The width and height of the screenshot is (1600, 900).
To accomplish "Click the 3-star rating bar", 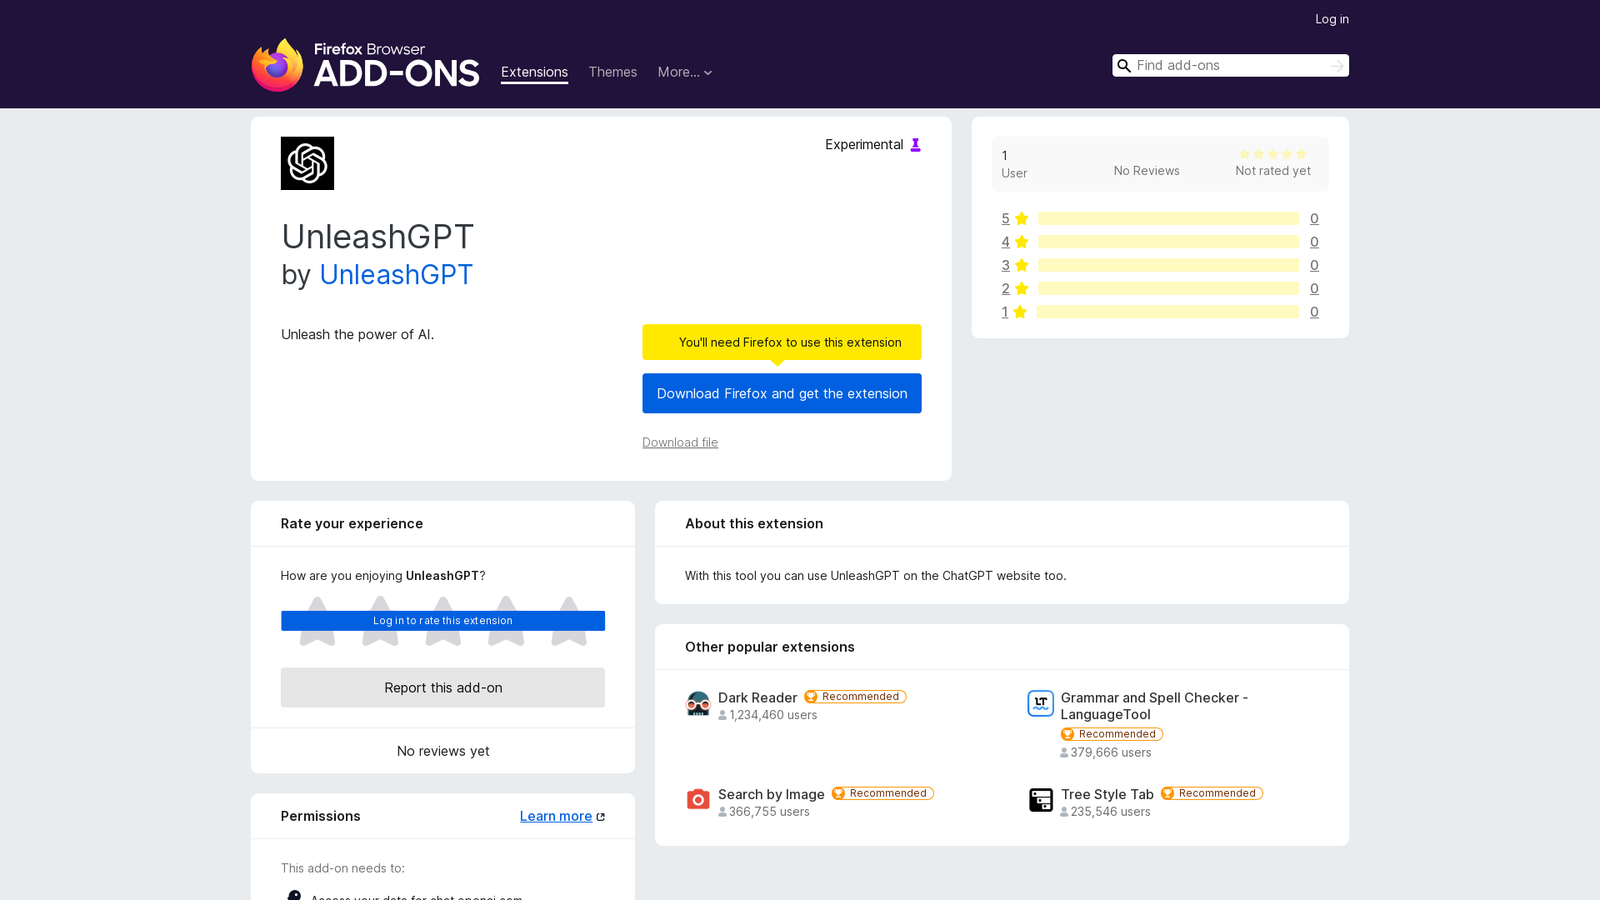I will pyautogui.click(x=1168, y=265).
